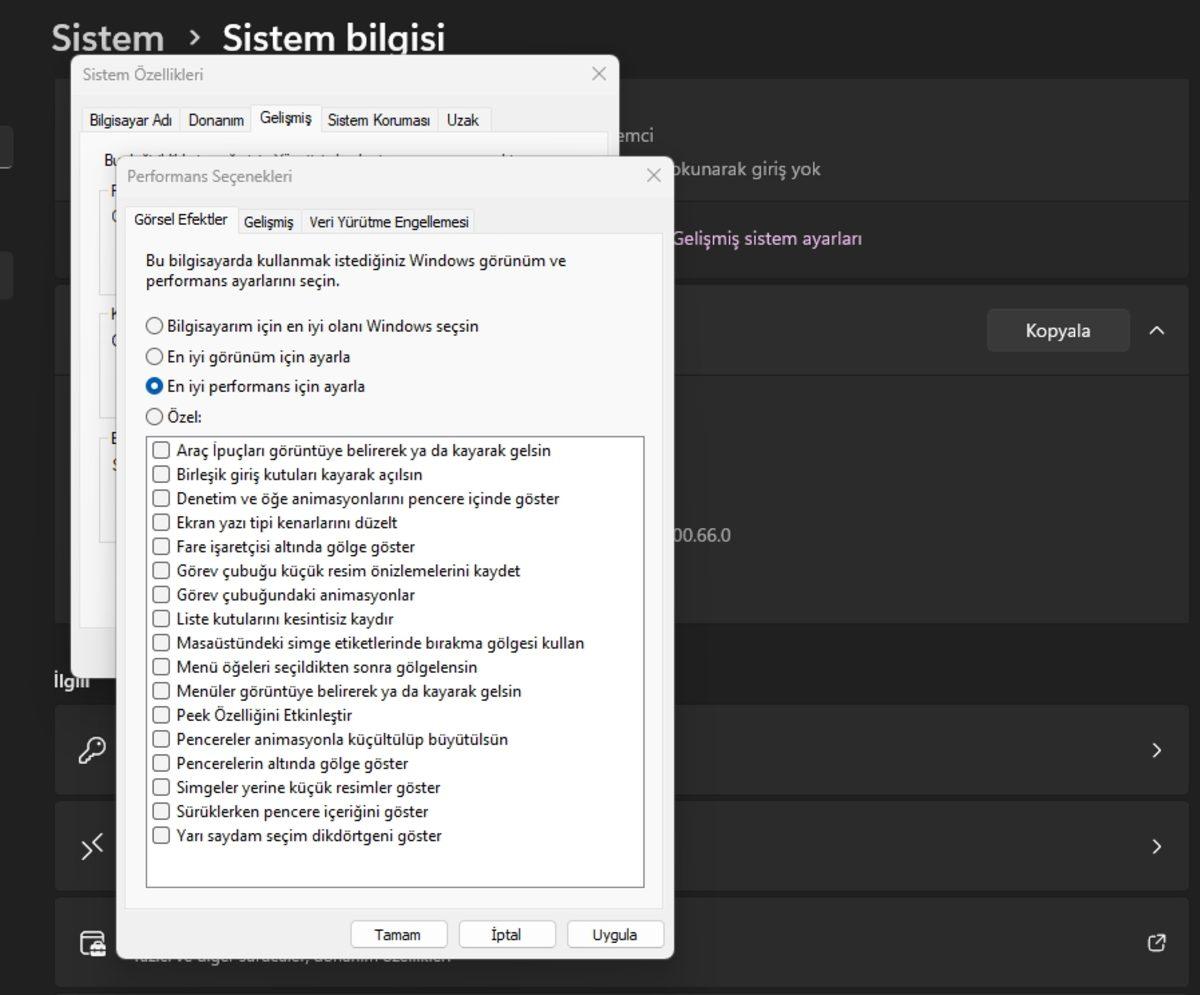Image resolution: width=1200 pixels, height=995 pixels.
Task: Click the Kopyala button
Action: (1057, 331)
